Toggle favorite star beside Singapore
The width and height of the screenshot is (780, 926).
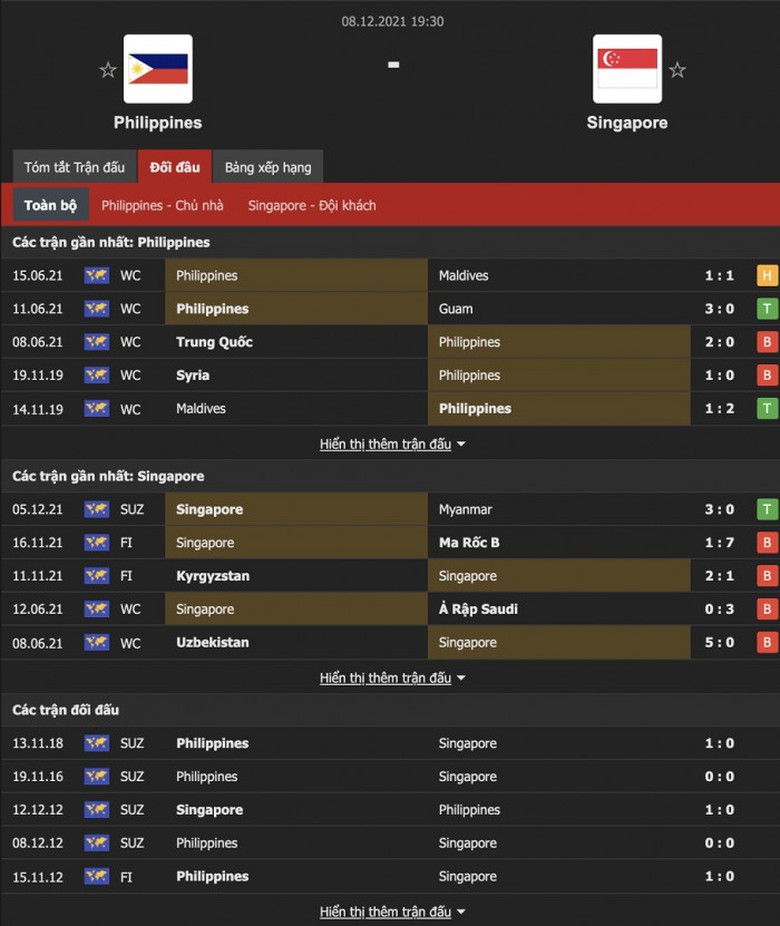tap(677, 70)
